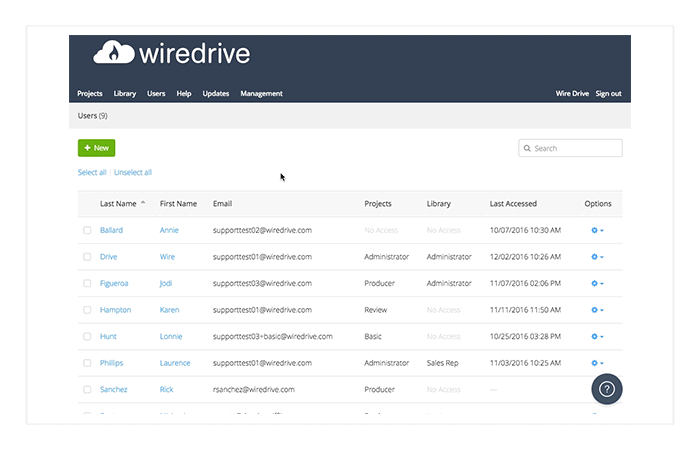Open gear options for Hampton row
The height and width of the screenshot is (450, 700).
click(597, 310)
